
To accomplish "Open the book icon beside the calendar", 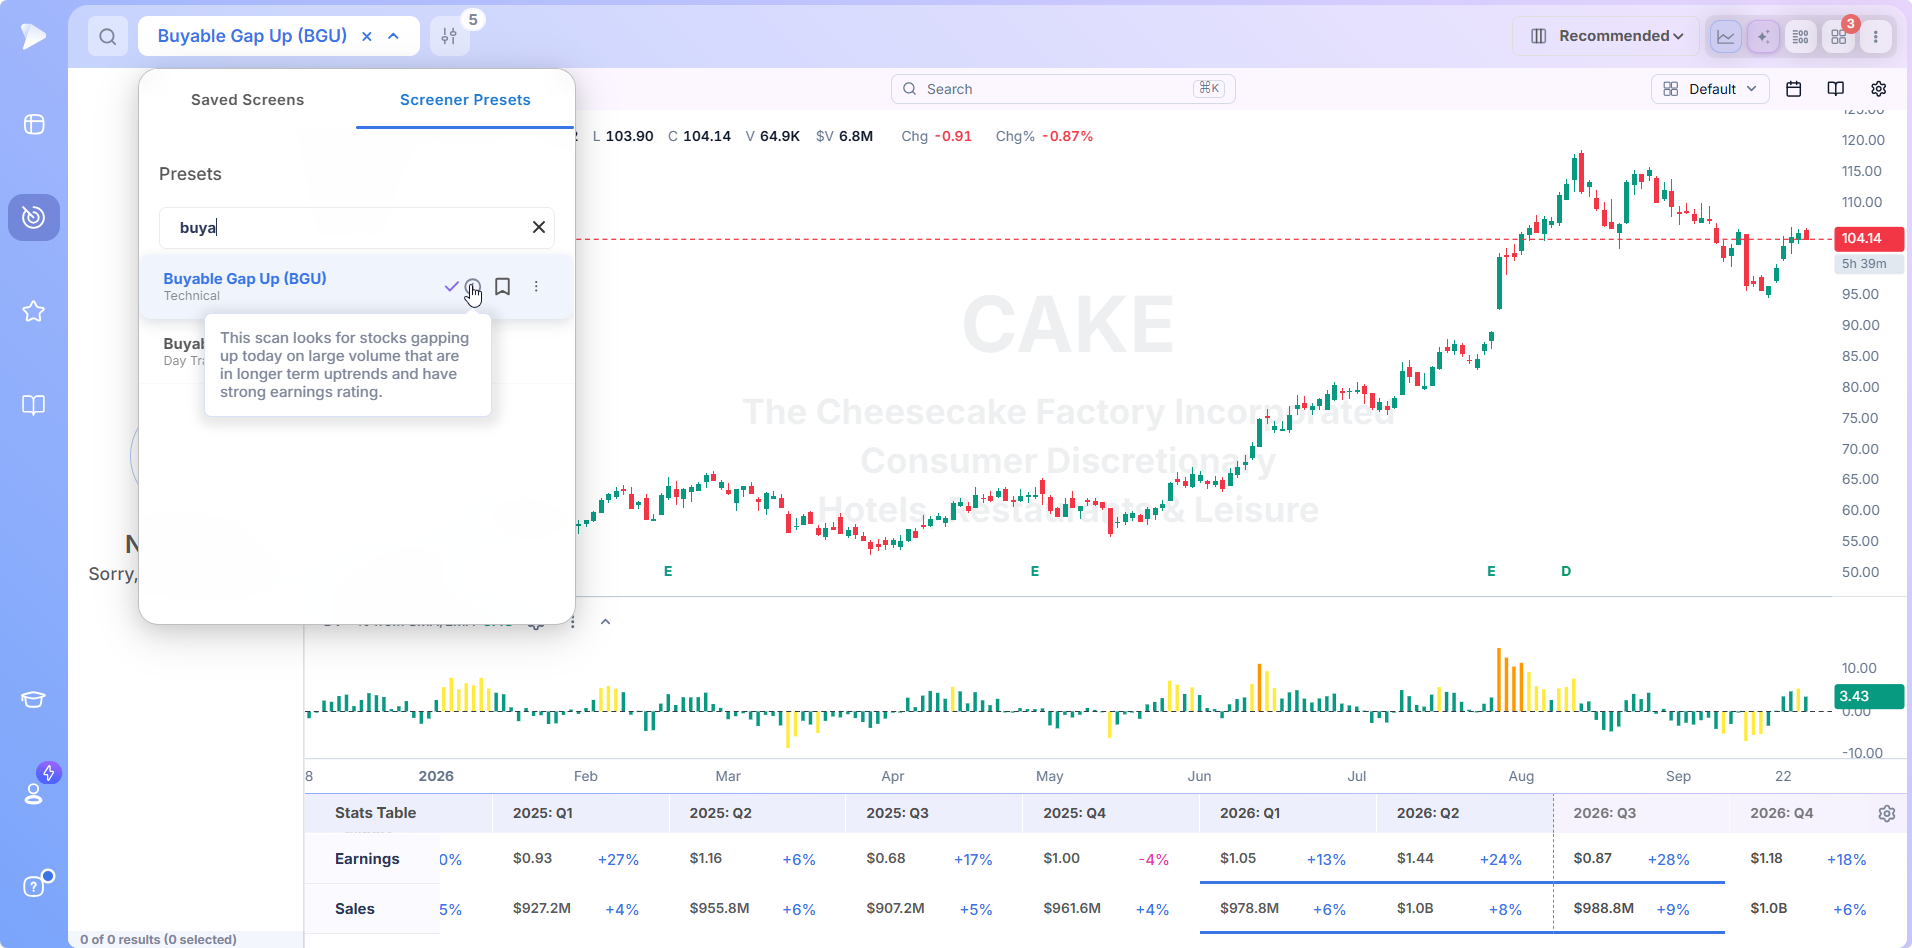I will [x=1836, y=89].
